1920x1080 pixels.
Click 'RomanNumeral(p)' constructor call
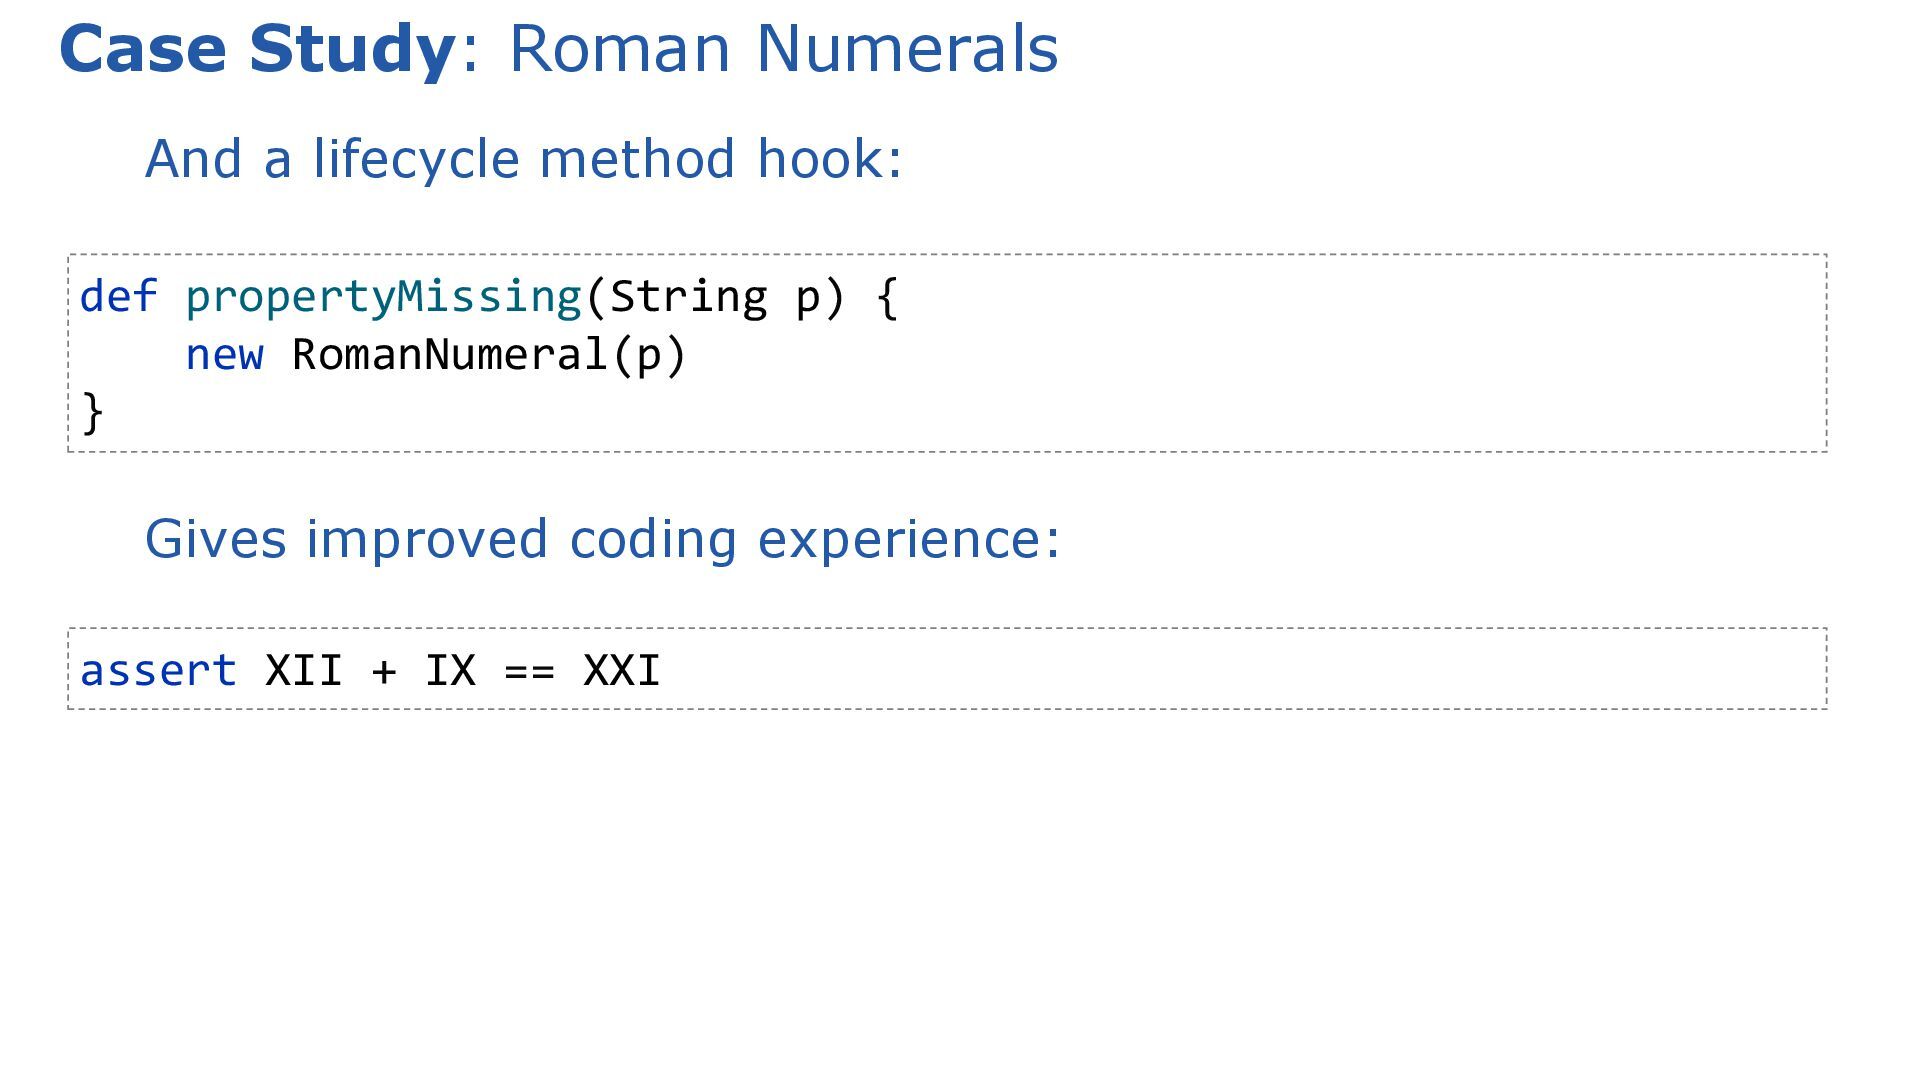[x=488, y=355]
